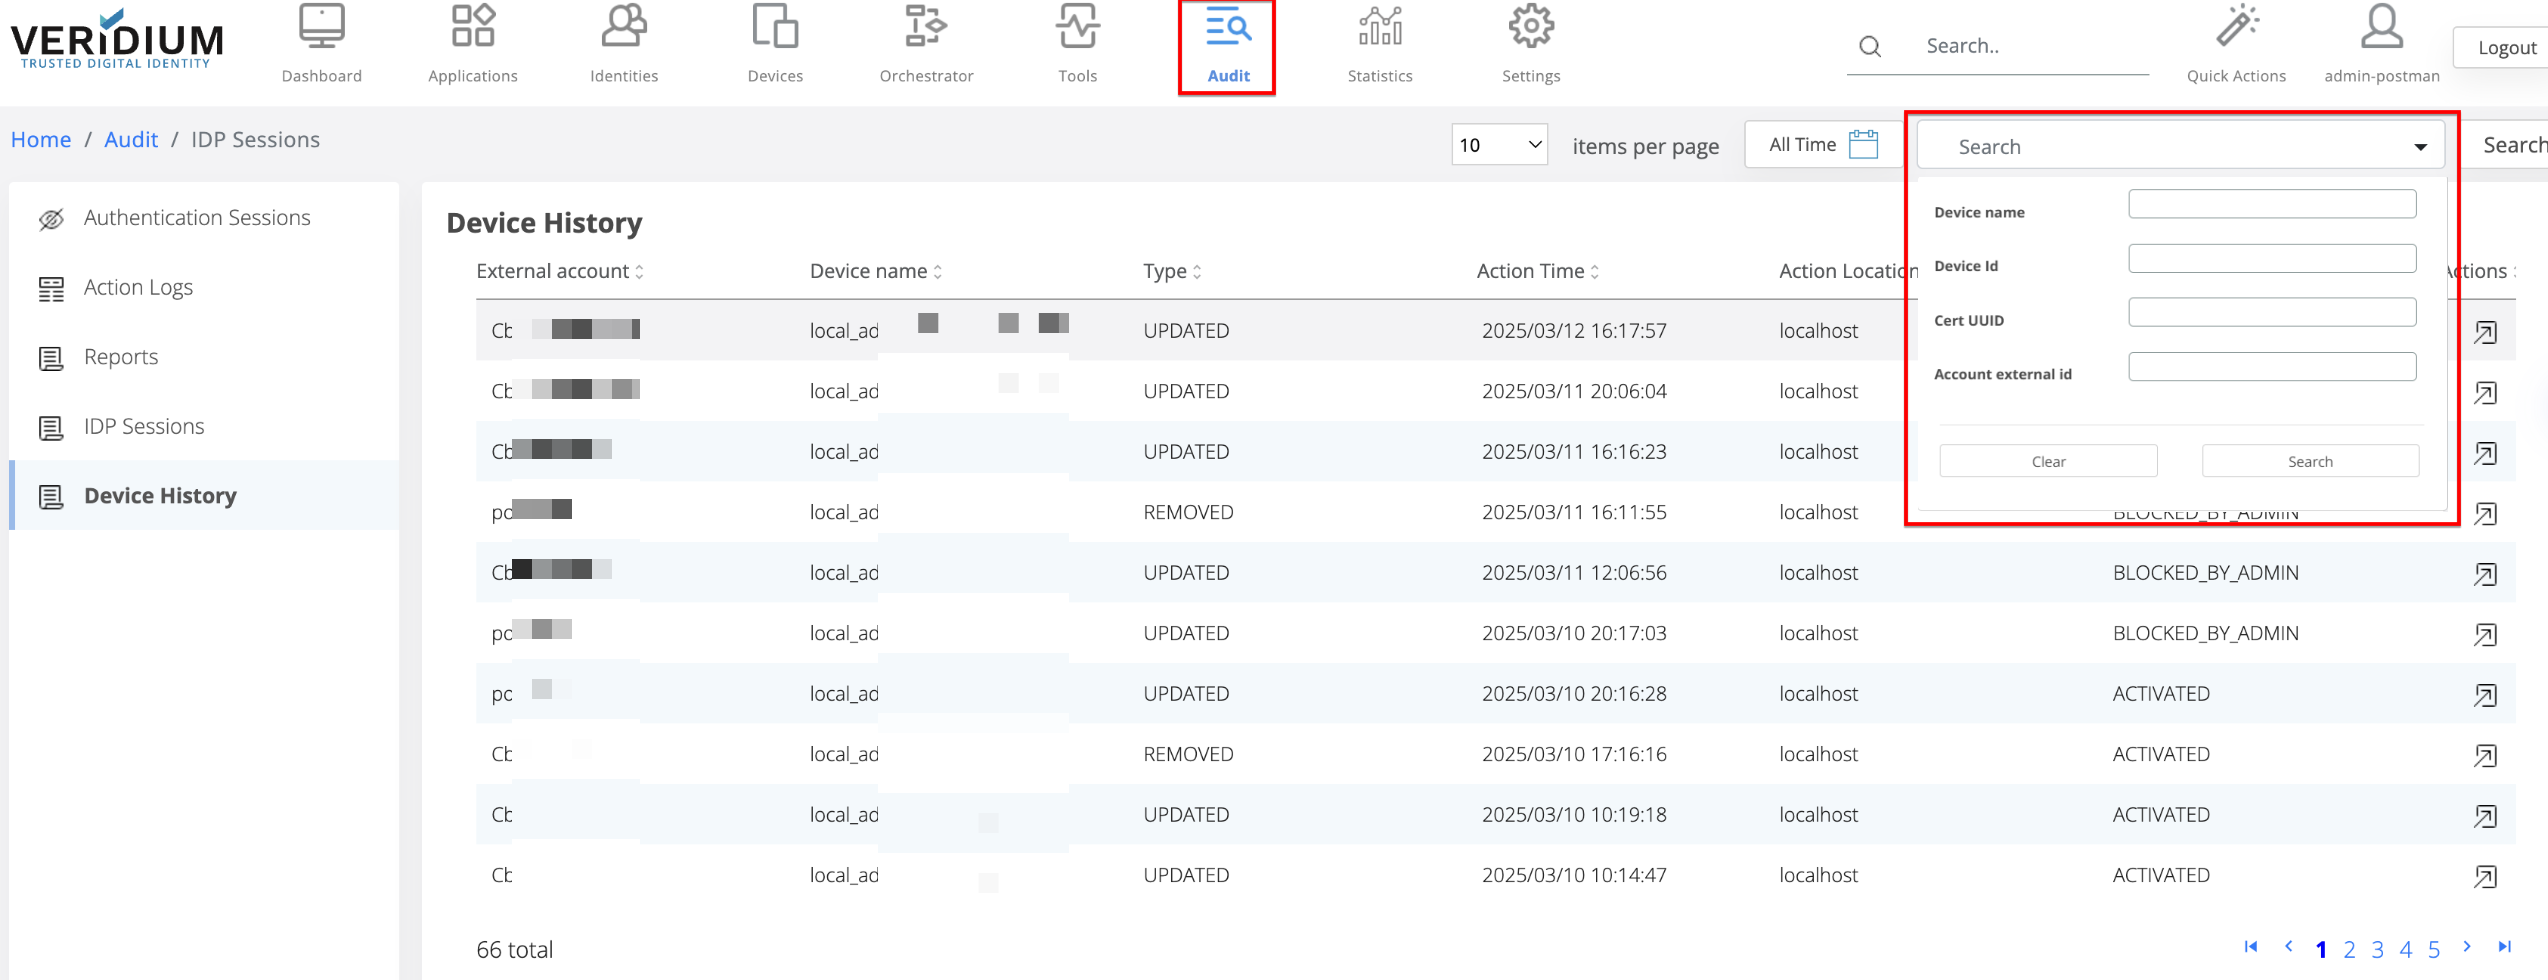The height and width of the screenshot is (980, 2548).
Task: Click the Quick Actions magic wand icon
Action: [2236, 28]
